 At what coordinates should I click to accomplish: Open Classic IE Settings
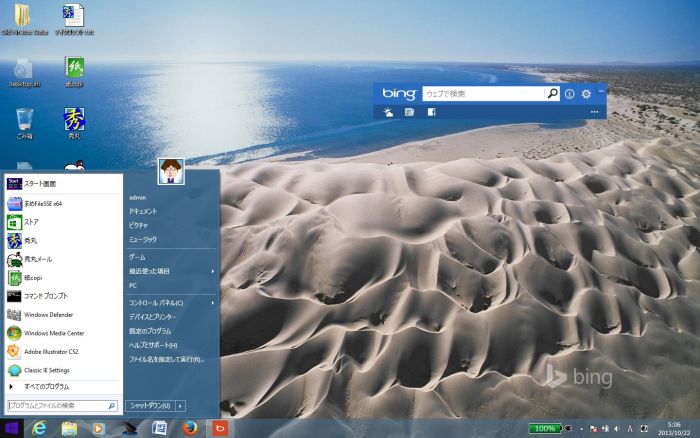coord(47,370)
